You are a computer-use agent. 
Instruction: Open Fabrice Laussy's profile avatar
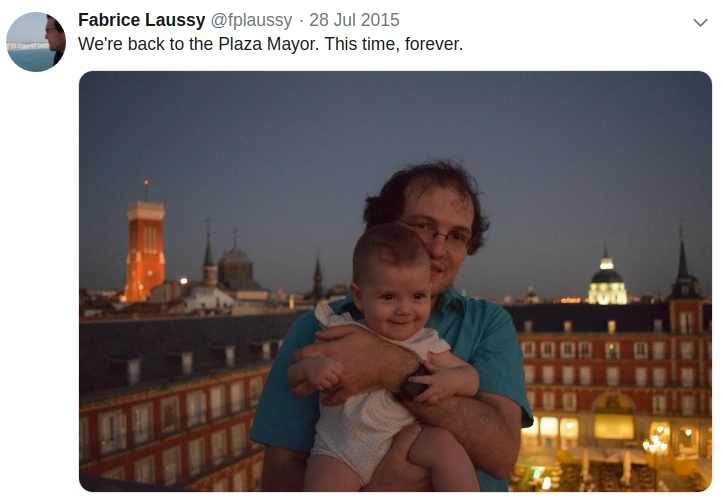point(36,42)
